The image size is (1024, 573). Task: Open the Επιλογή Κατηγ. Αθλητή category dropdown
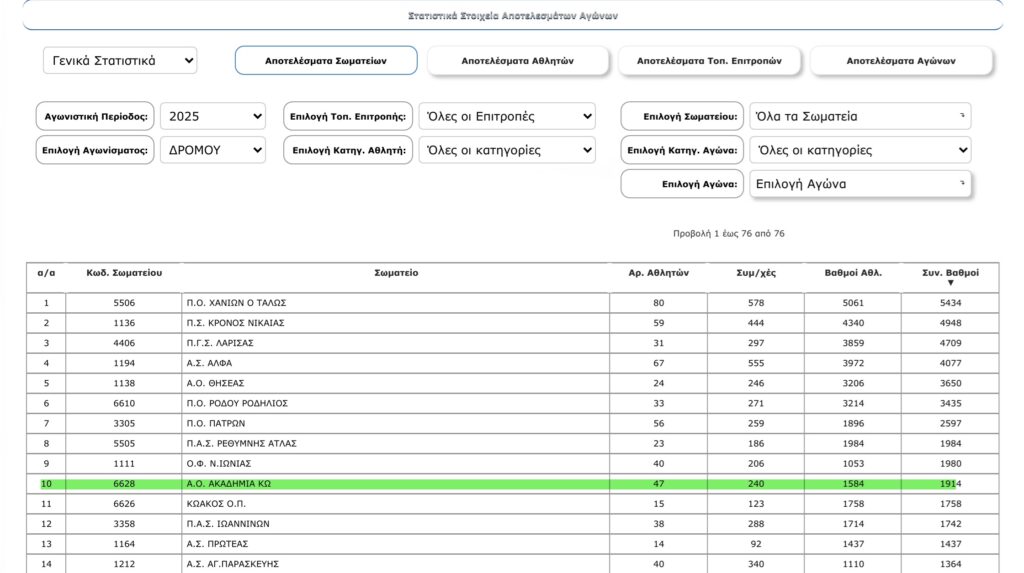tap(507, 151)
